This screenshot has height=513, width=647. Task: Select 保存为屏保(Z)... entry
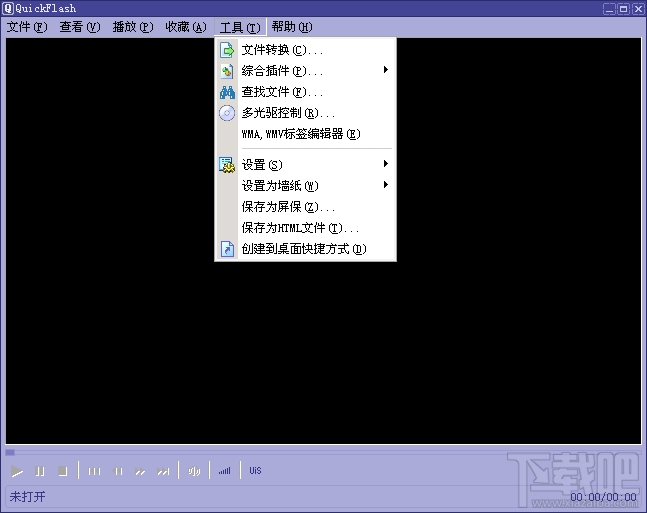(x=305, y=207)
